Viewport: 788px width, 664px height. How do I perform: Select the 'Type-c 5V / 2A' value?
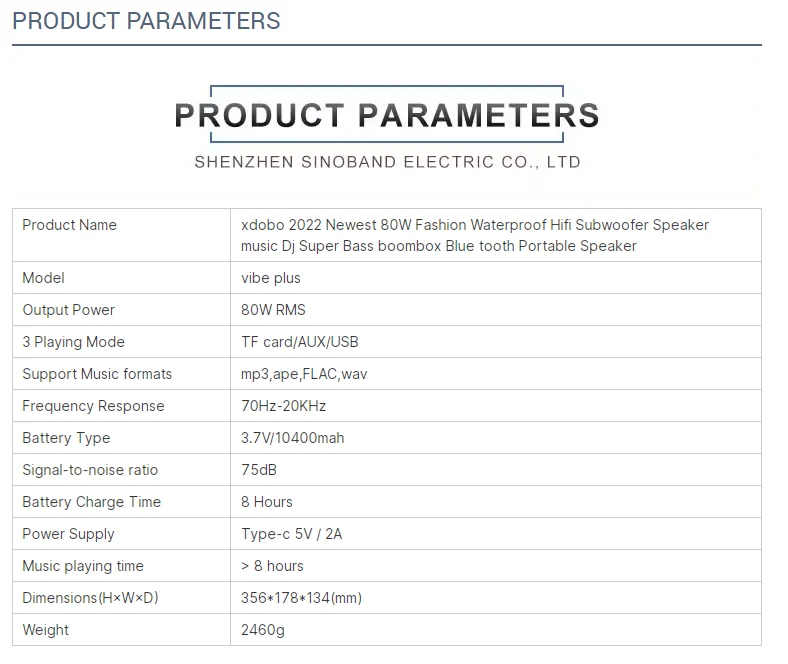291,534
